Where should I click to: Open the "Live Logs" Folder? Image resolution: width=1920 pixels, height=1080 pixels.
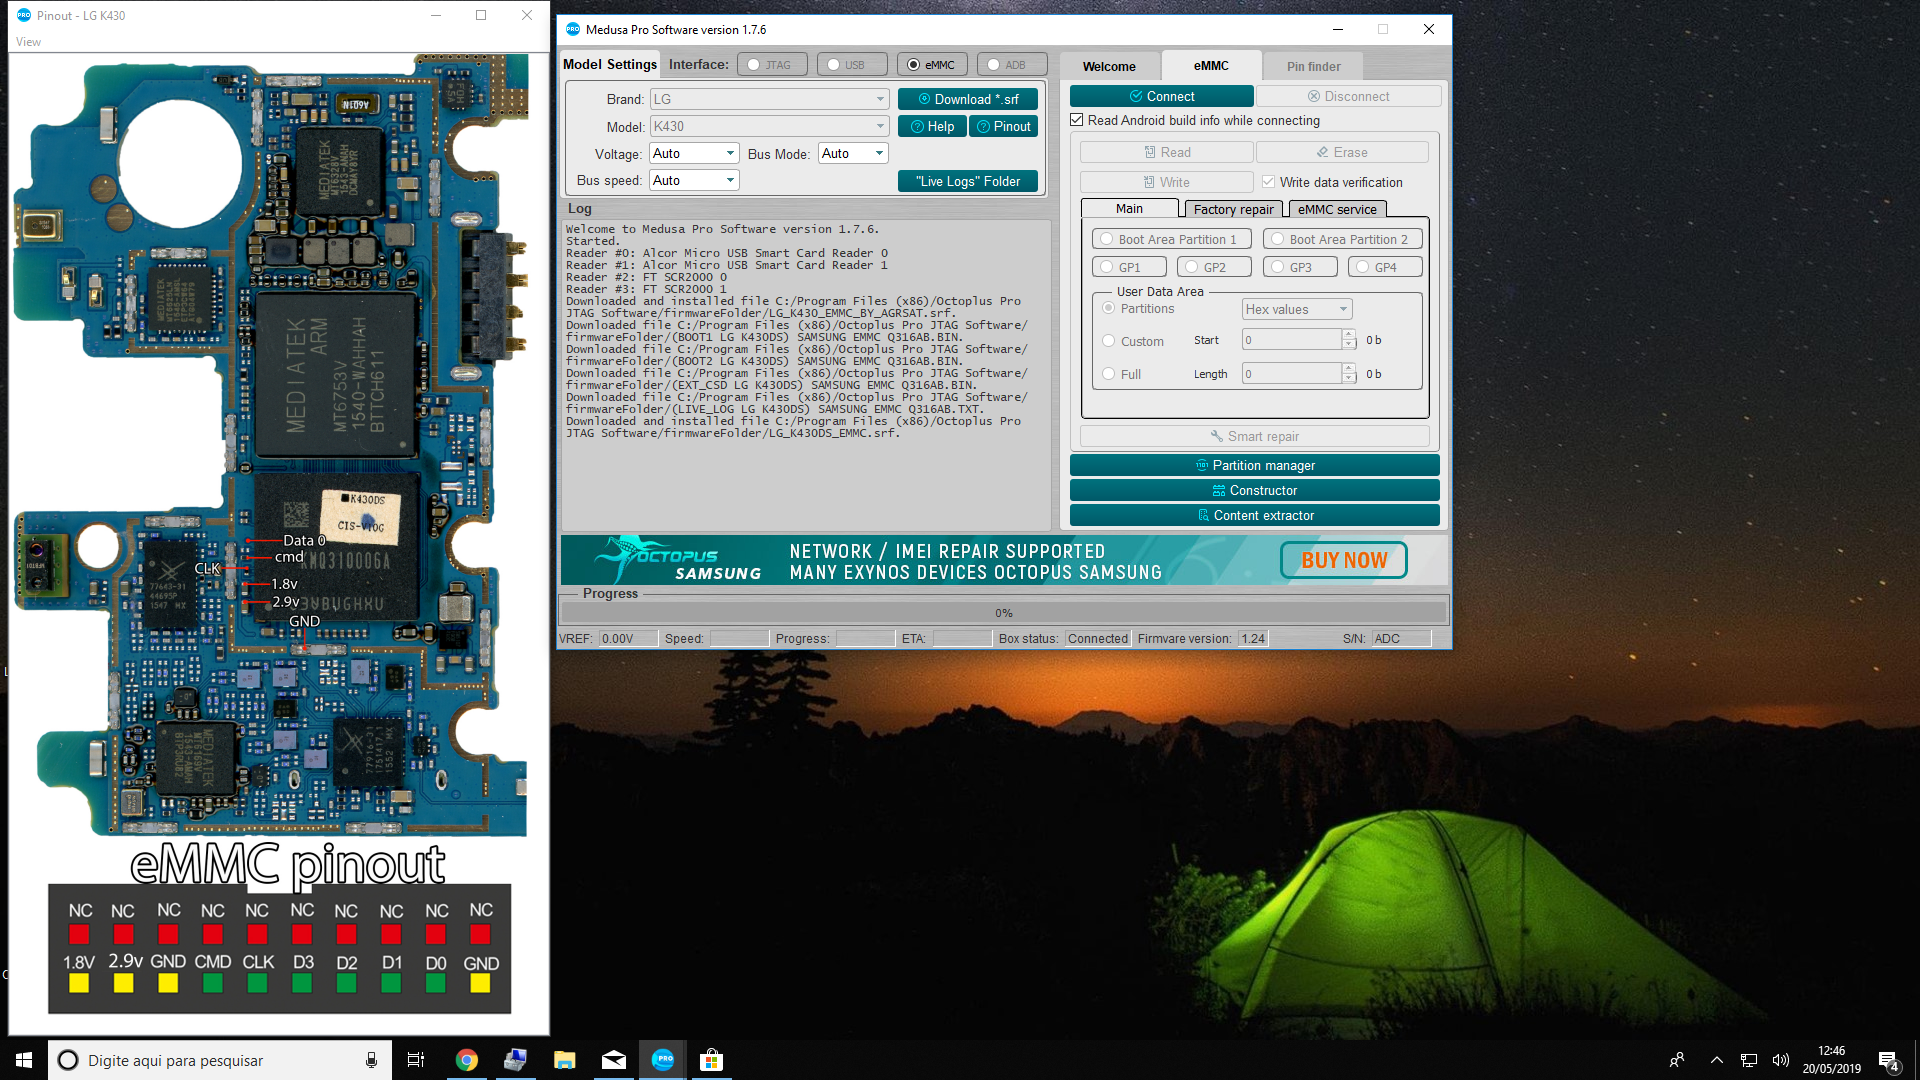pos(967,181)
